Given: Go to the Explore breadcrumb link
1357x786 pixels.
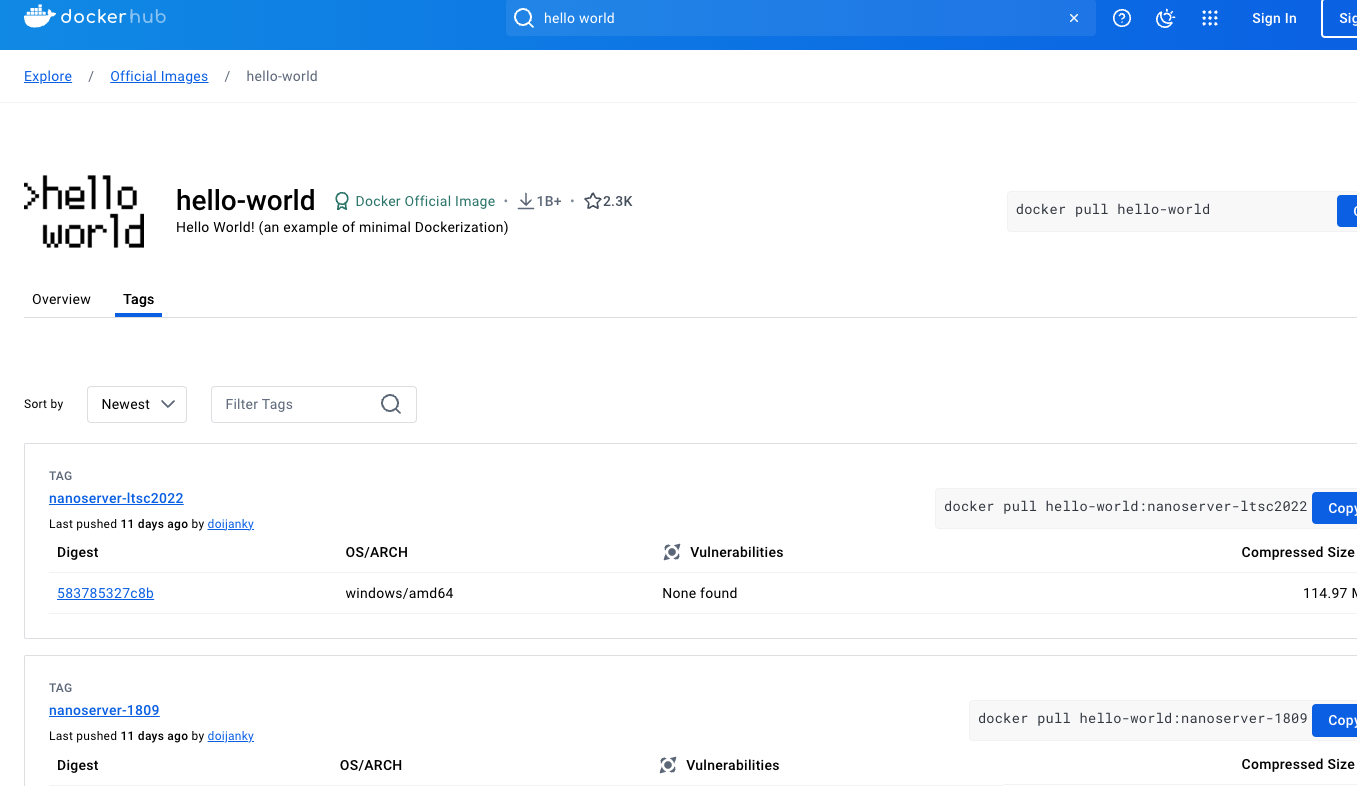Looking at the screenshot, I should pyautogui.click(x=48, y=76).
